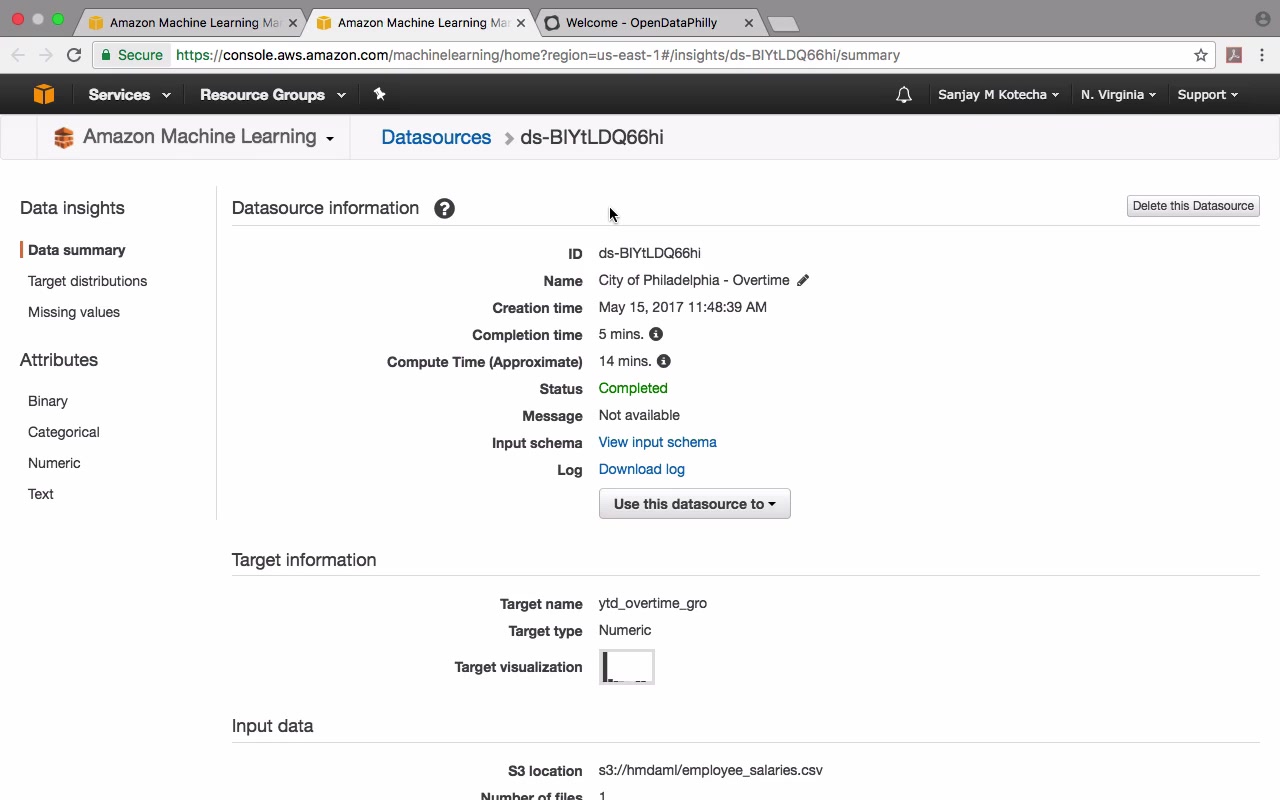Click the info icon beside Compute Time
The height and width of the screenshot is (800, 1280).
pos(664,361)
